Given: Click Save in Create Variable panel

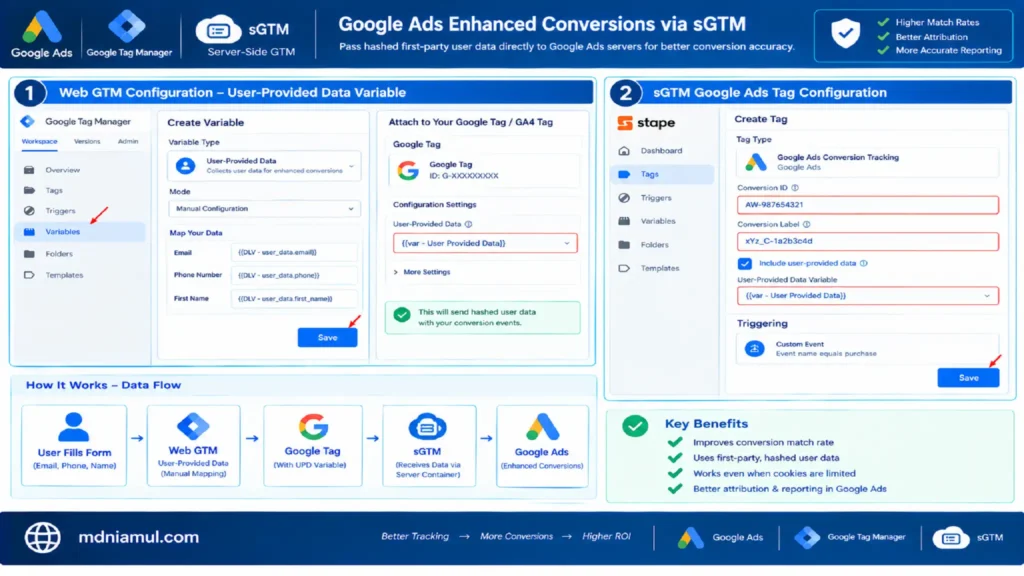Looking at the screenshot, I should [x=327, y=338].
